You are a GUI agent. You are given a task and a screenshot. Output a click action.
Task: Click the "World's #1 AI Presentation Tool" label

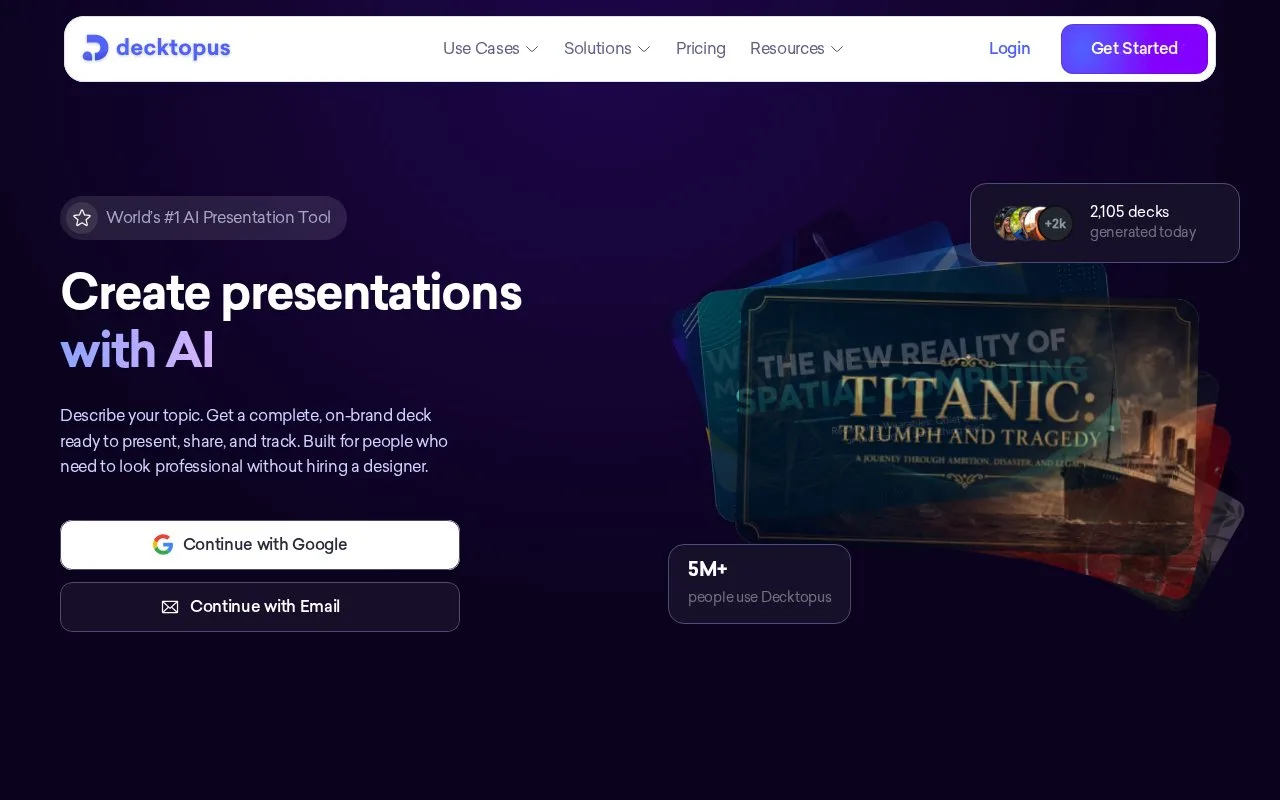pyautogui.click(x=218, y=218)
